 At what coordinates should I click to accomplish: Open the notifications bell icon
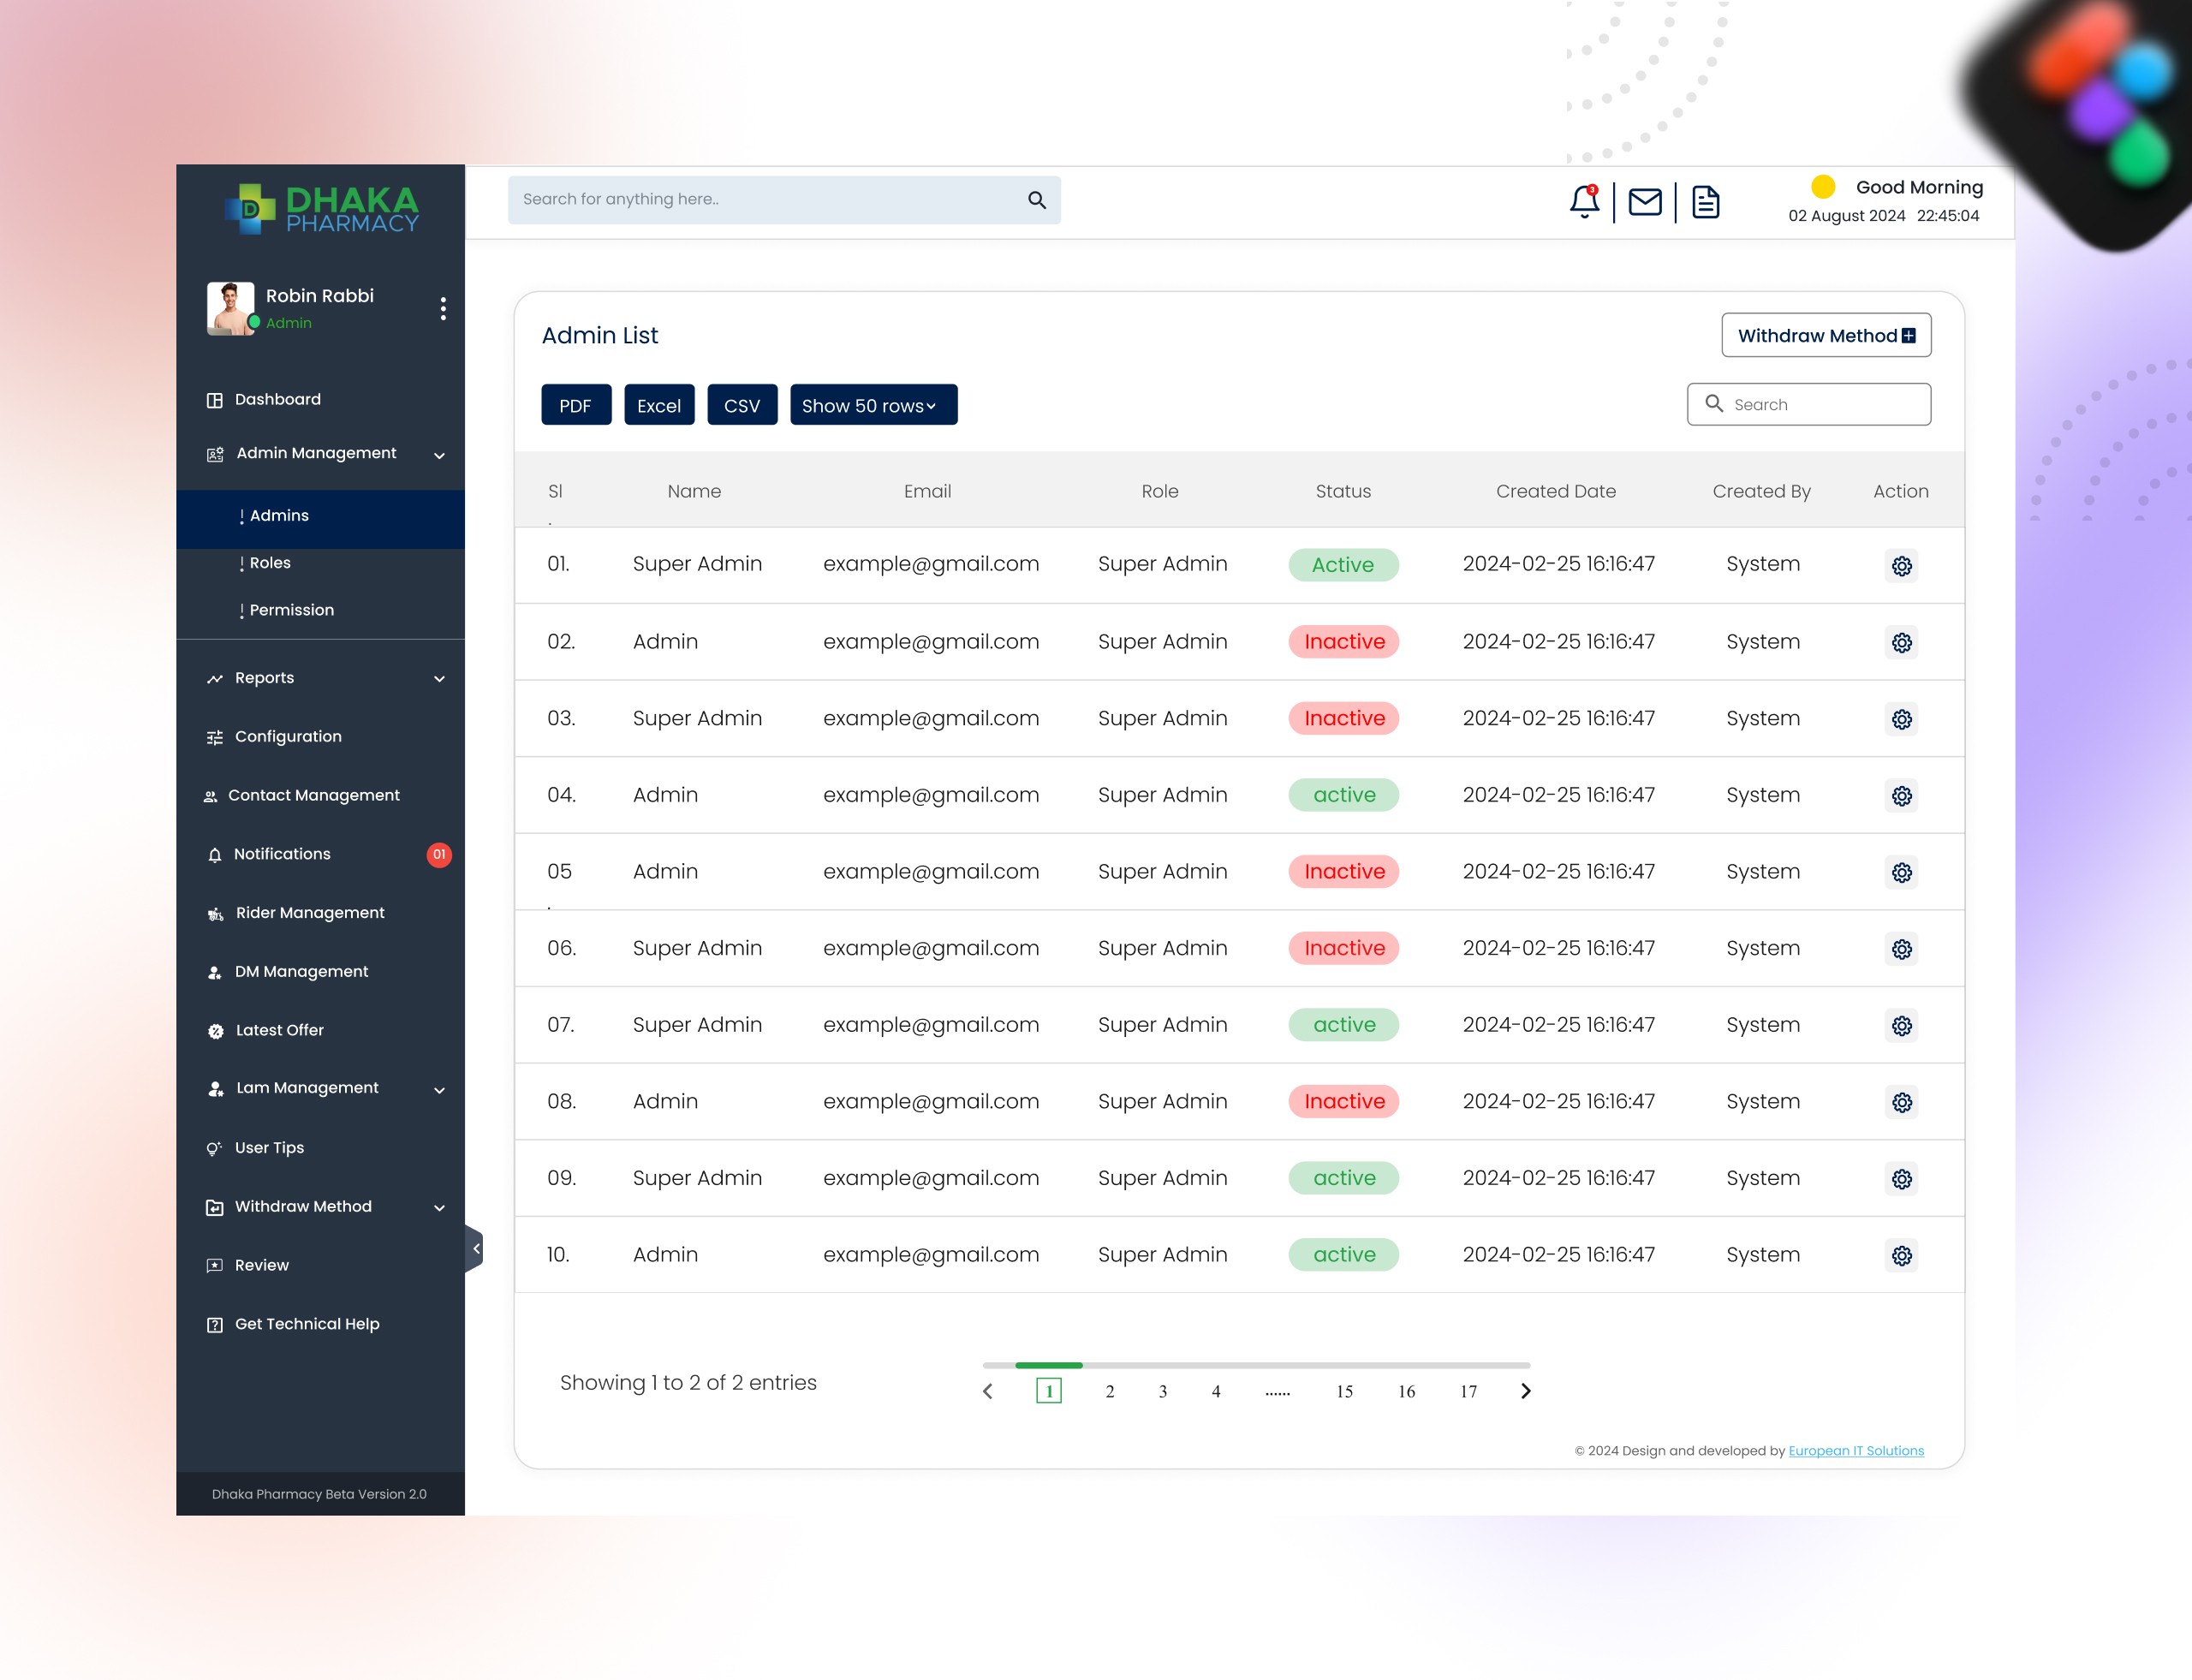[1583, 202]
